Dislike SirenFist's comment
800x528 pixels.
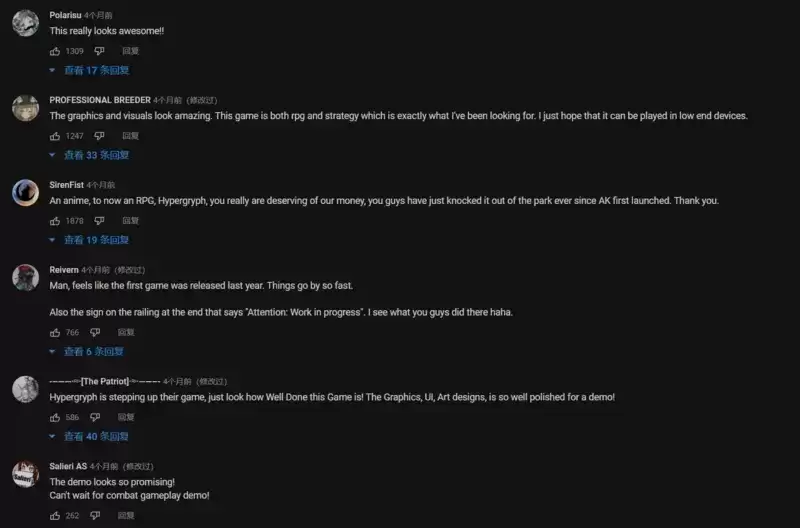99,221
